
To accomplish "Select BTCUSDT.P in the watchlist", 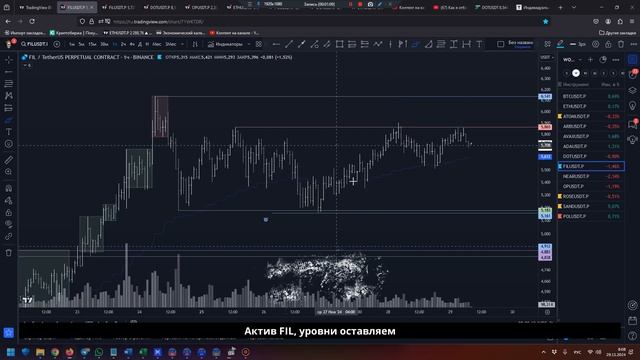I will coord(591,96).
